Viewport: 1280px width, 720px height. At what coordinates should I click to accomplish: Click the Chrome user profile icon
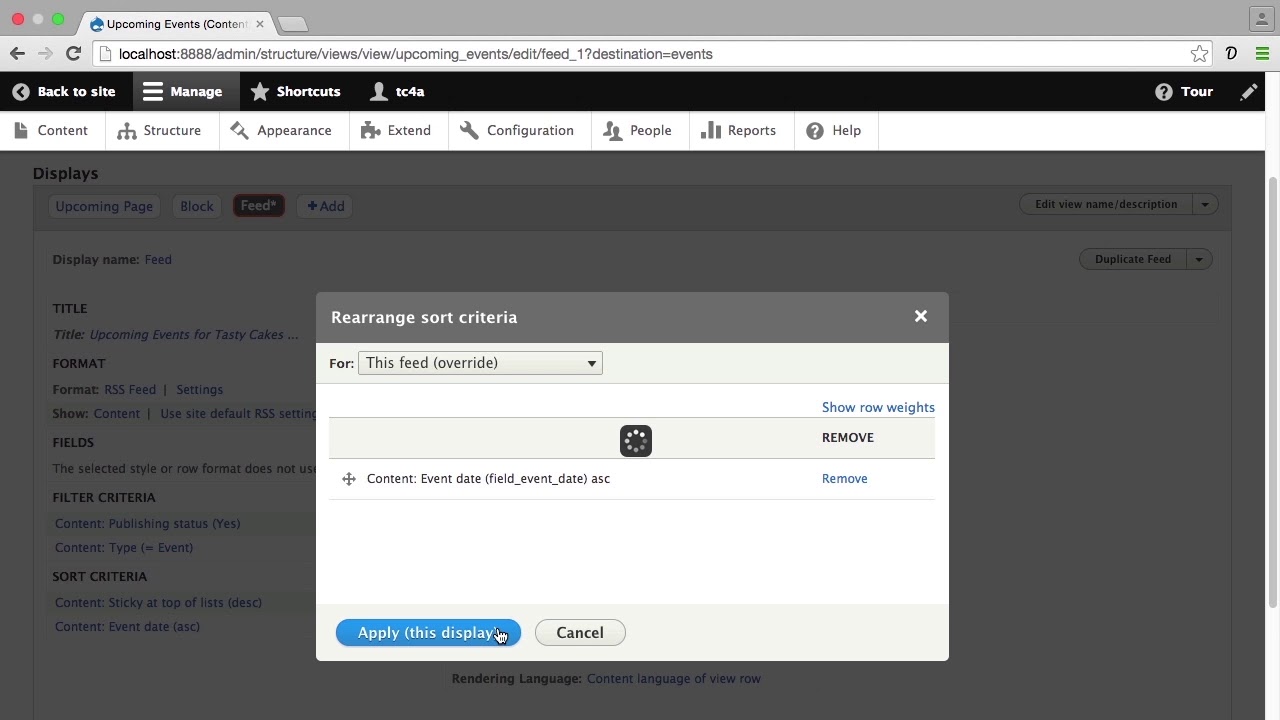[x=1262, y=18]
